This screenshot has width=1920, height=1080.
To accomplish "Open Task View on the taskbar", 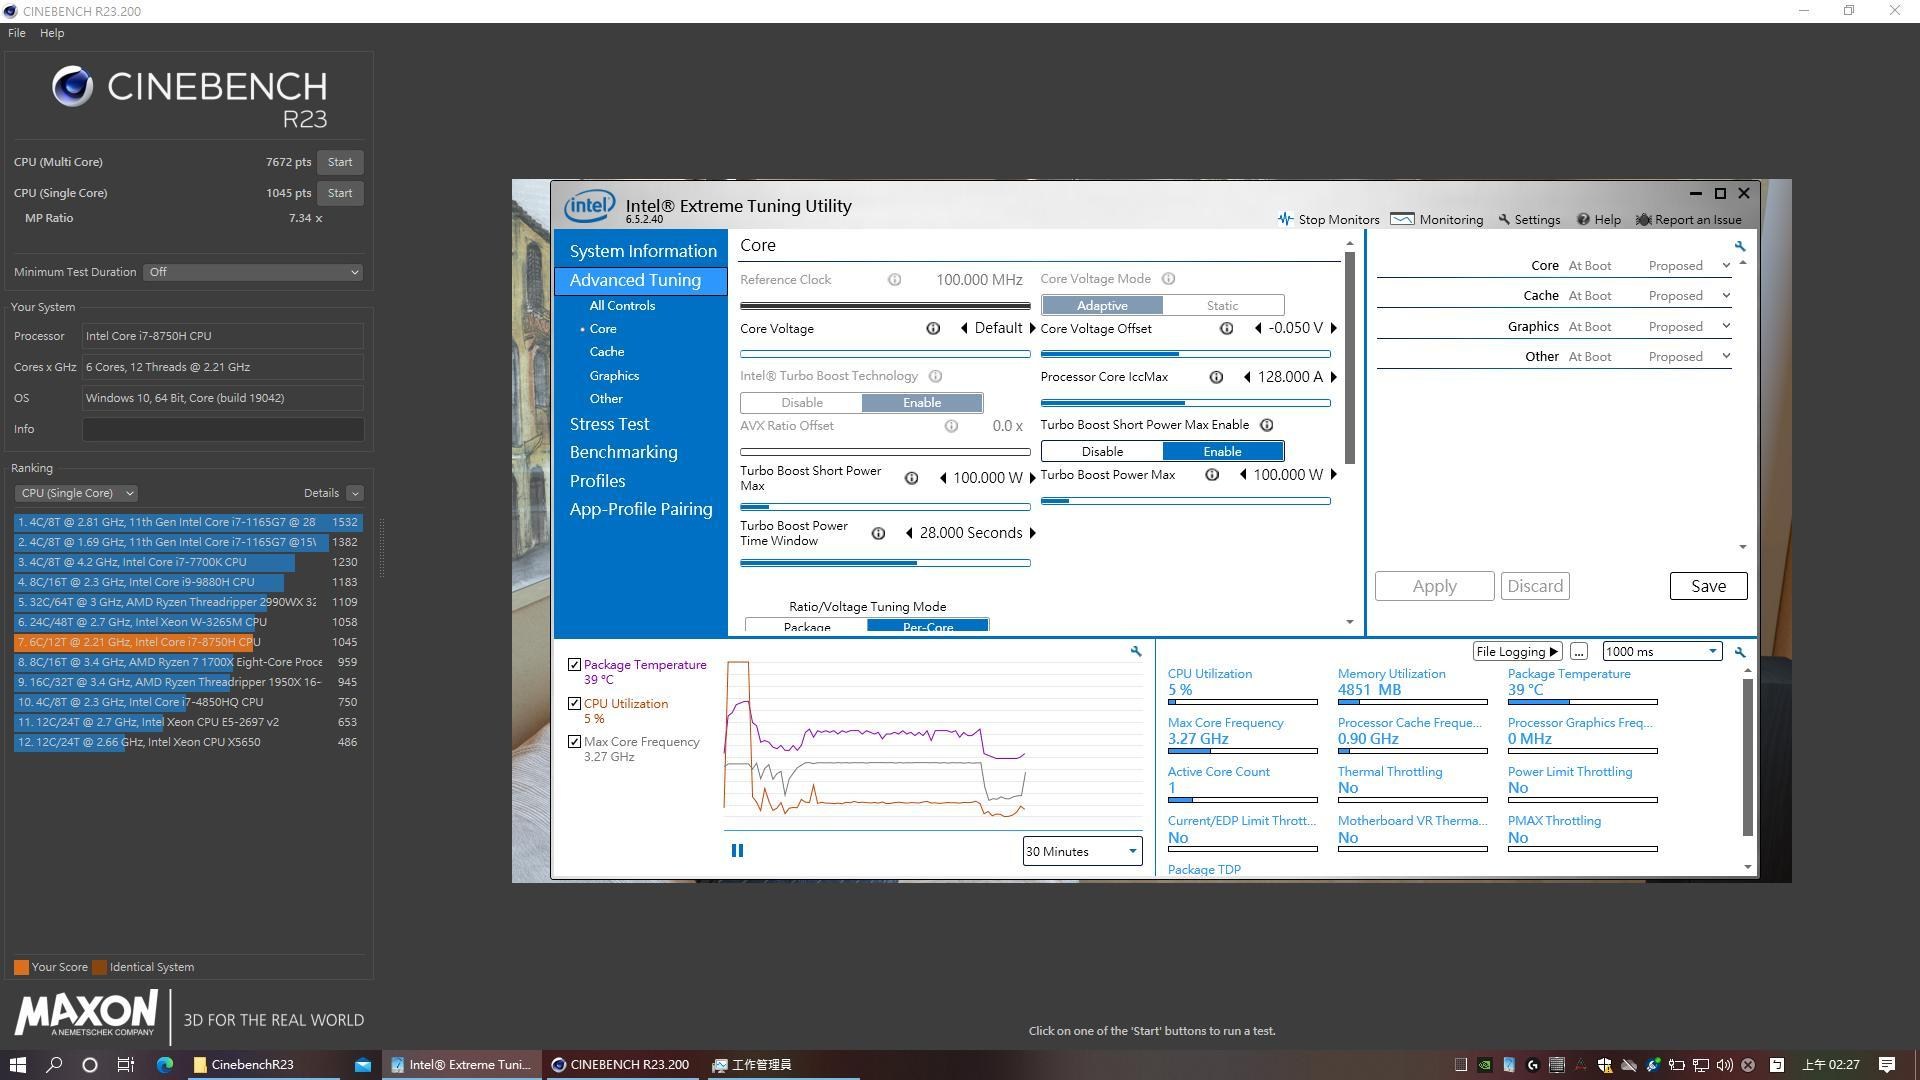I will pyautogui.click(x=125, y=1065).
